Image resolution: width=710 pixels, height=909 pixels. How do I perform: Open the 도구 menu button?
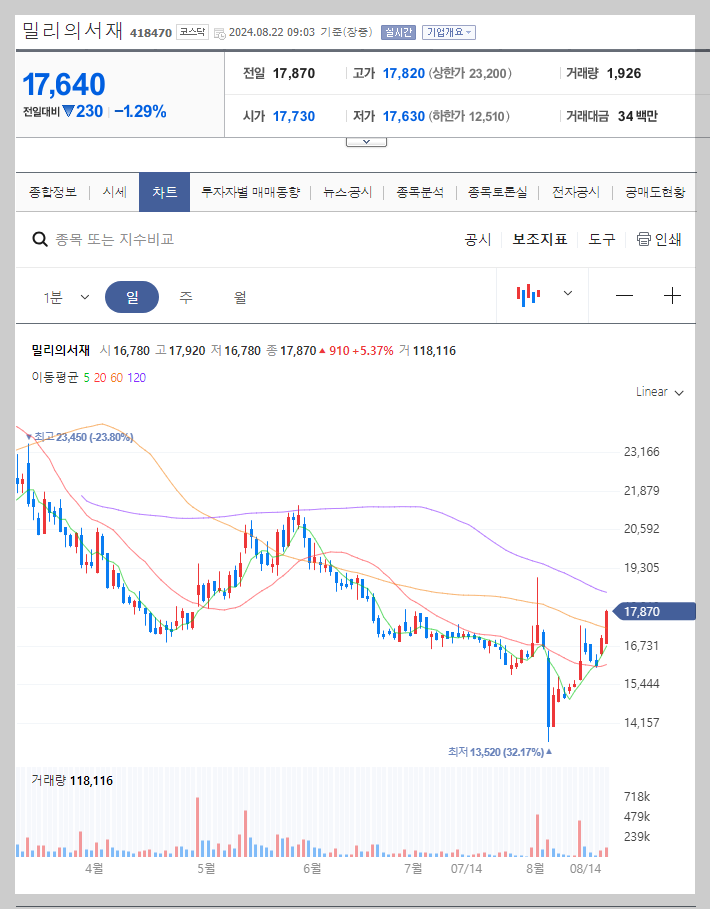(x=600, y=239)
